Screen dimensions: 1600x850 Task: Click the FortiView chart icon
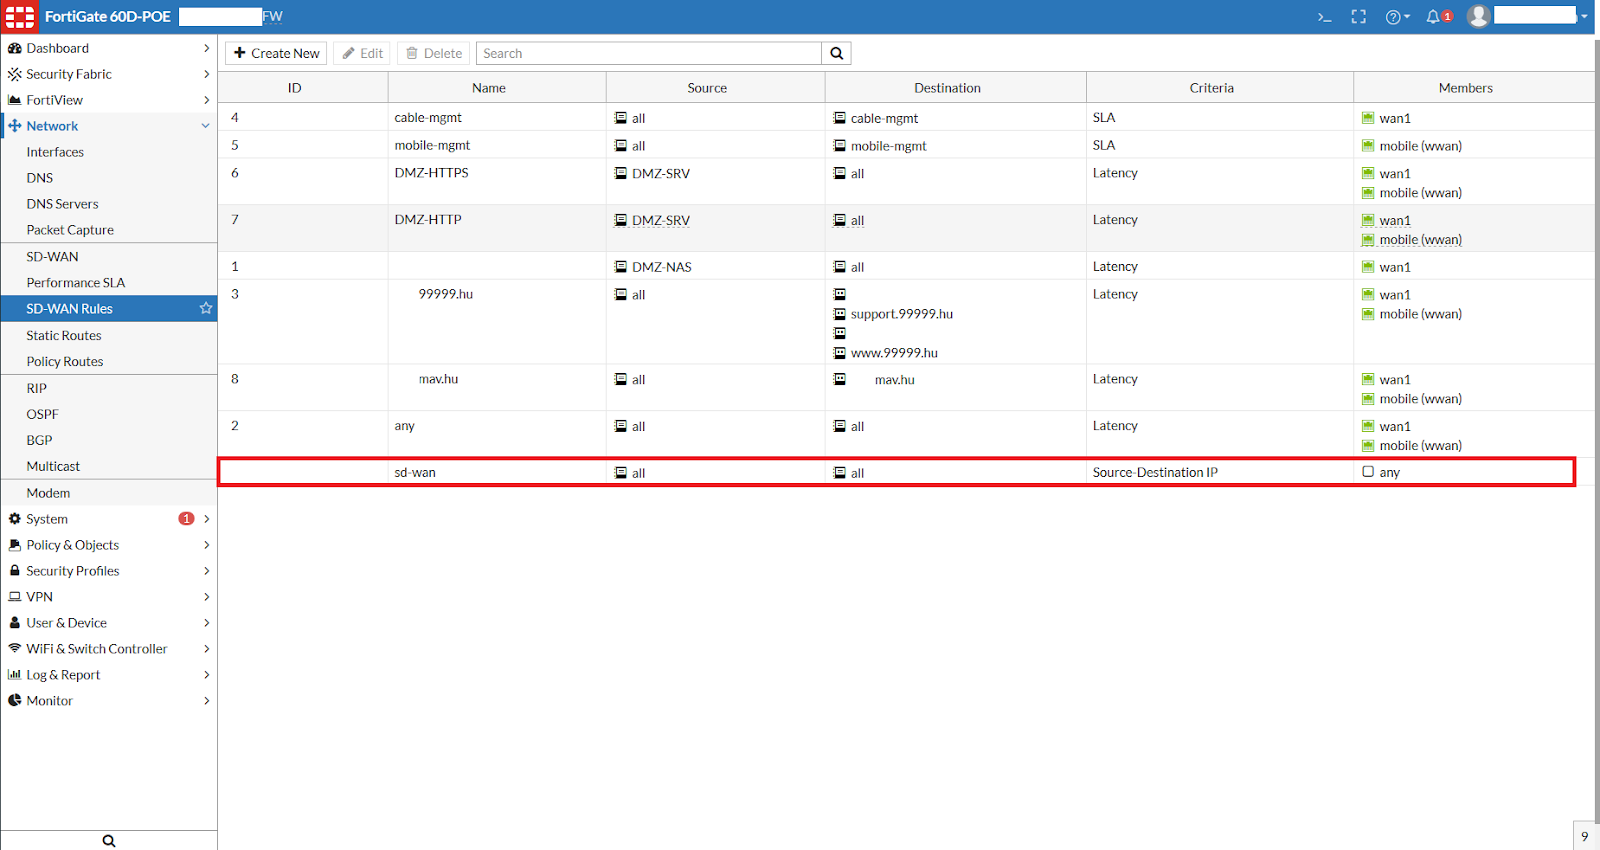pos(15,100)
